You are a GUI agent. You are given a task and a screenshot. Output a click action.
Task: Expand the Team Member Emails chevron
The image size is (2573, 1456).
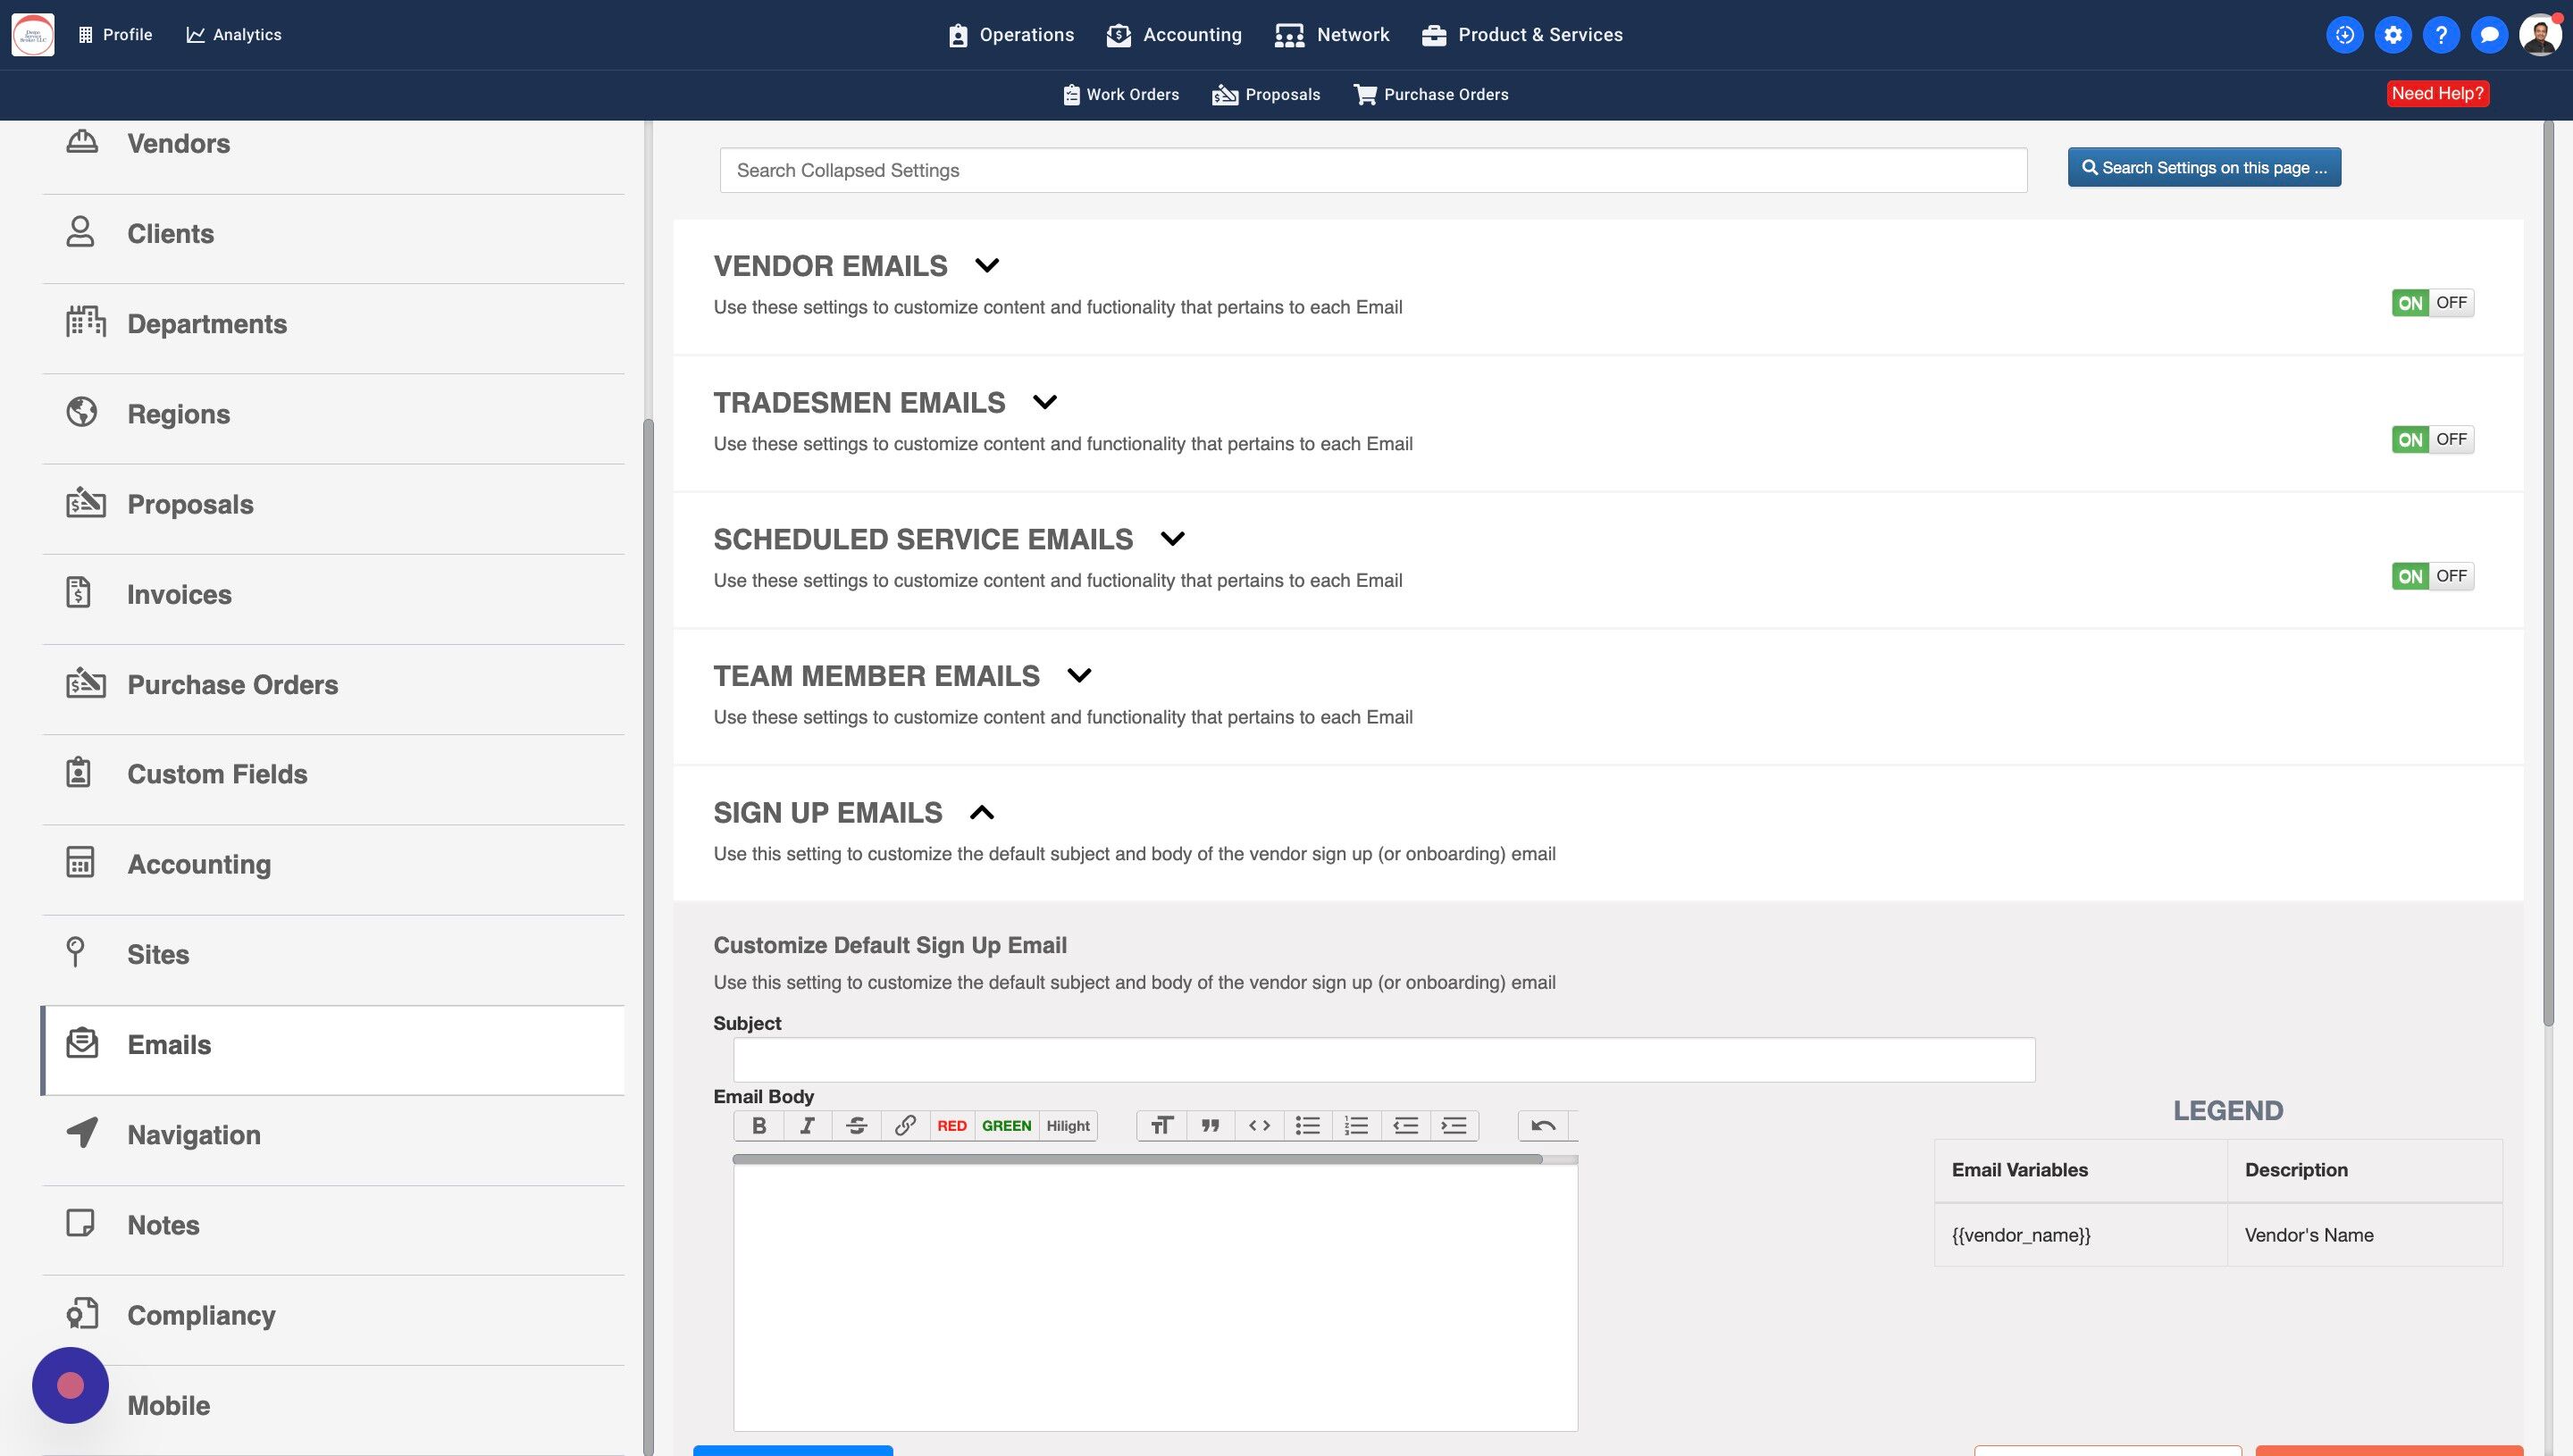1079,676
